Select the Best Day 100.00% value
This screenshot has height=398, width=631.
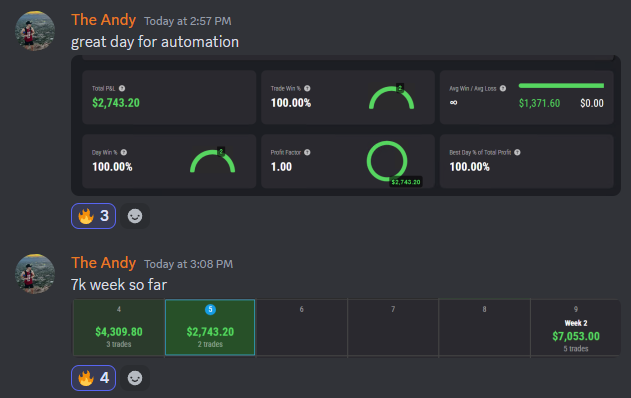click(x=470, y=167)
